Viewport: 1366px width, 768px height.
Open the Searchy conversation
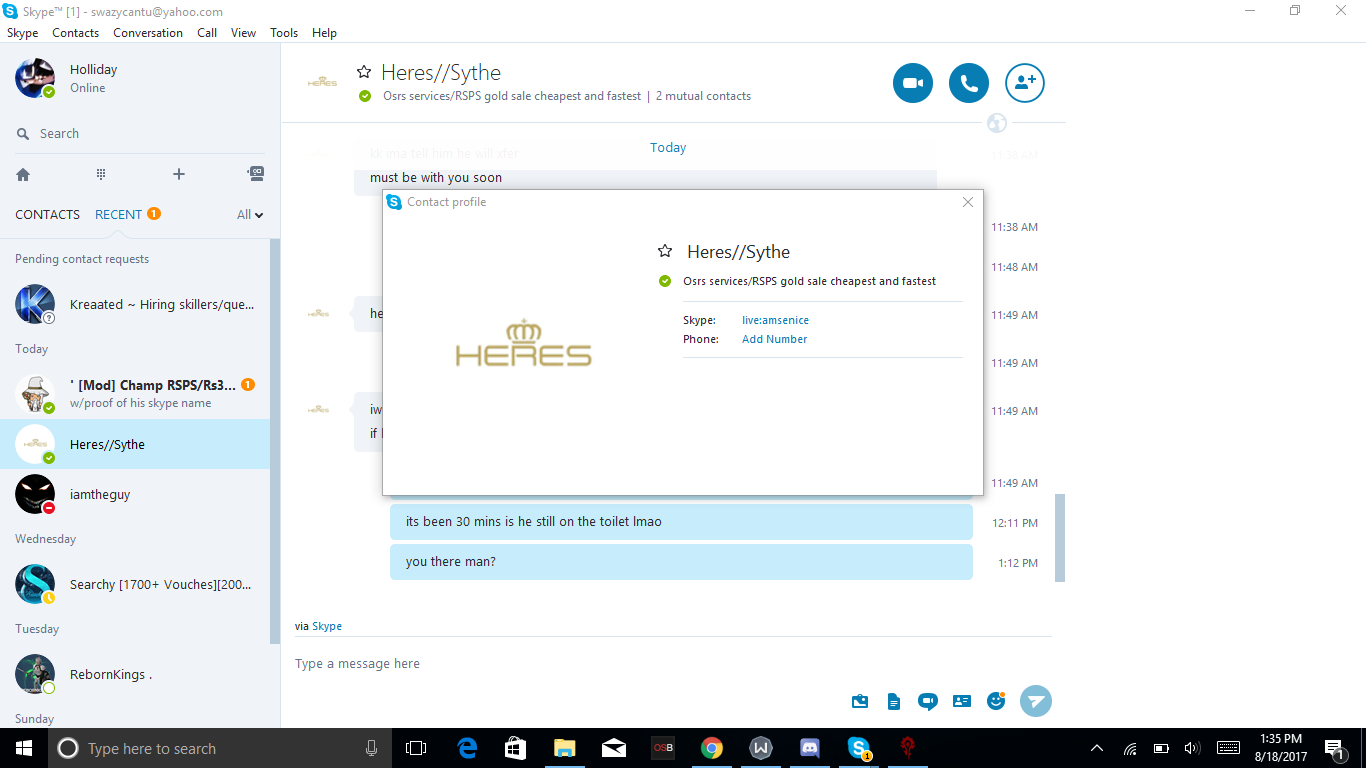(135, 584)
